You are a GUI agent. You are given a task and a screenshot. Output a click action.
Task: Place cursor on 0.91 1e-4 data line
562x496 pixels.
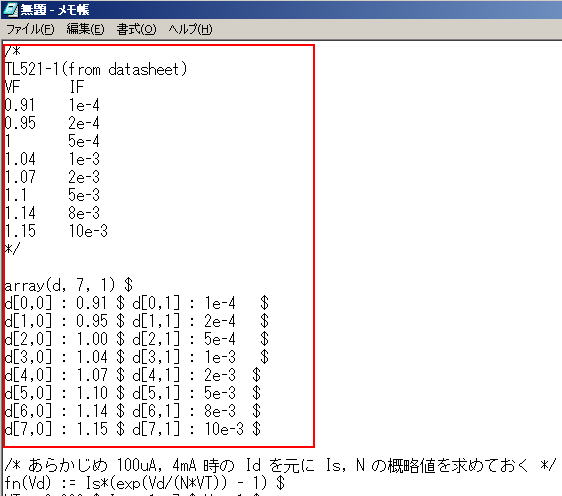(x=52, y=105)
